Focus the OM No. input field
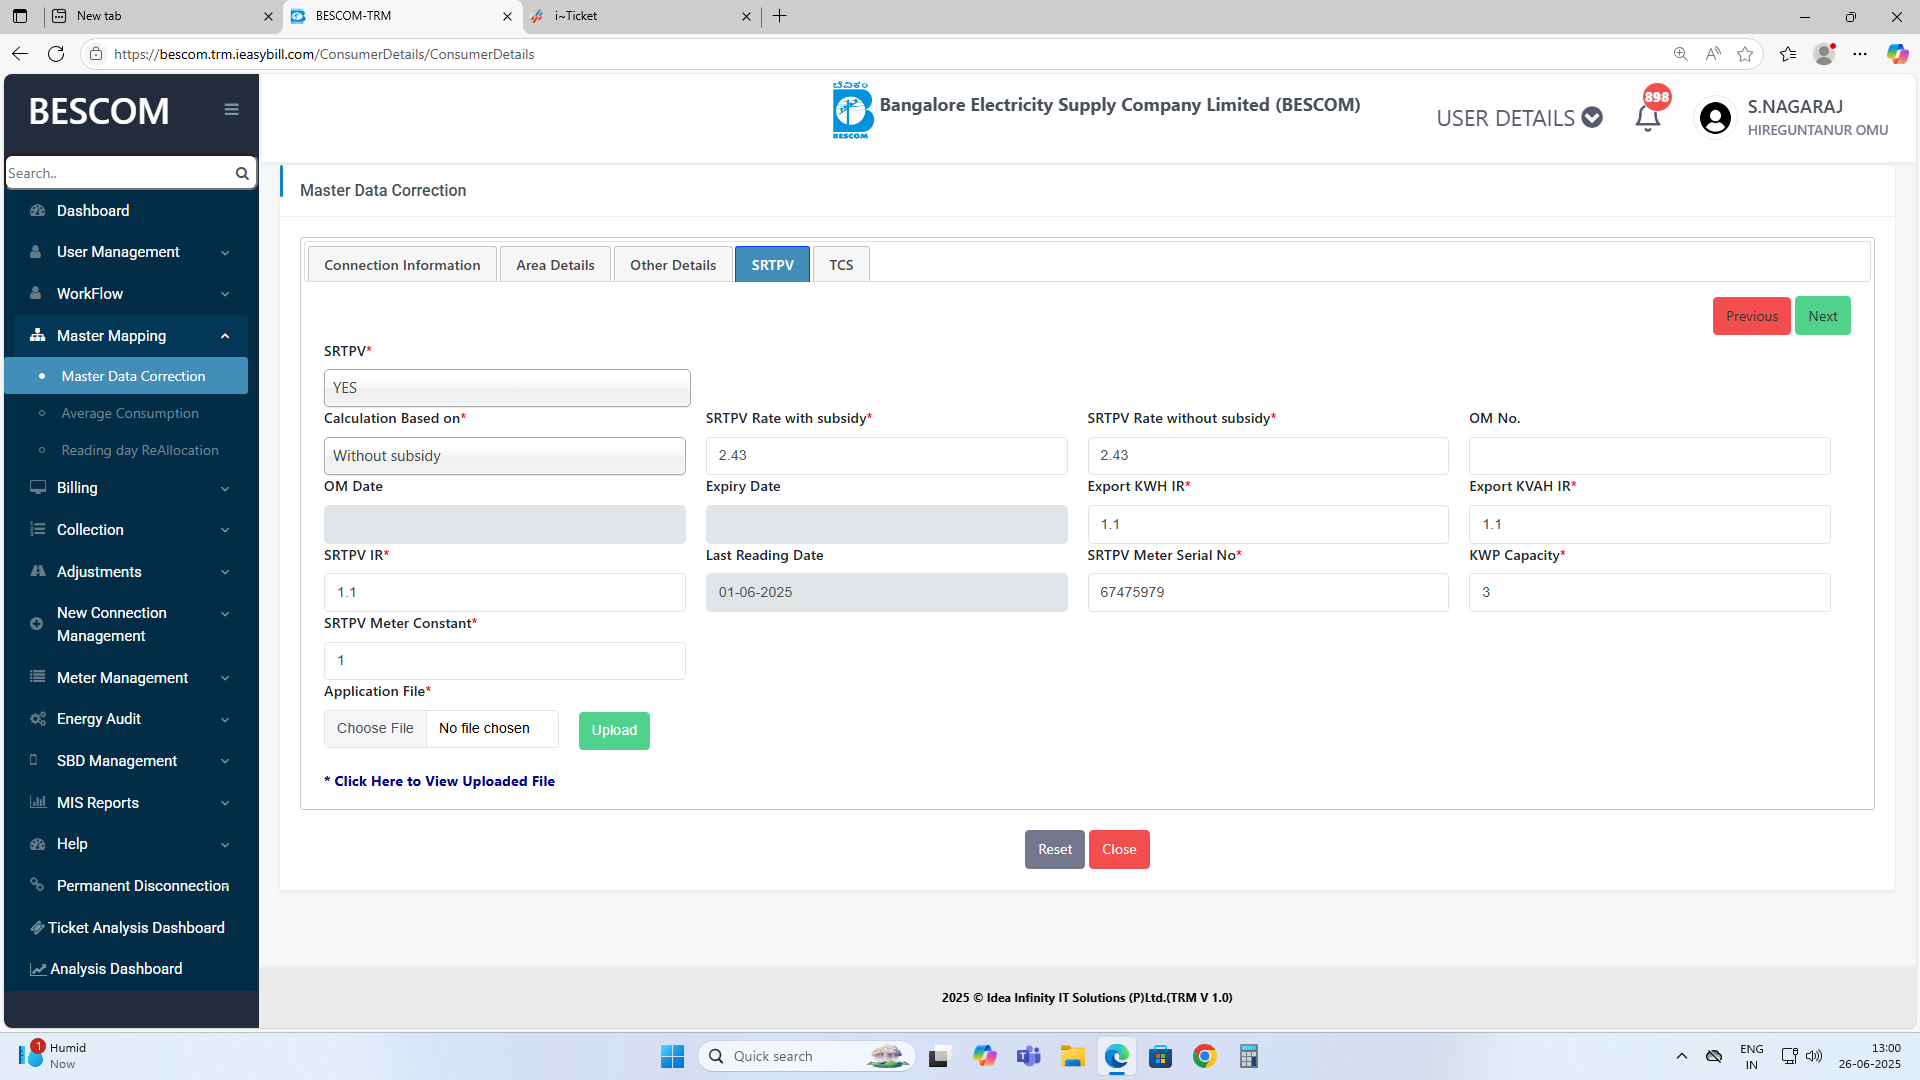Screen dimensions: 1920x1080 1649,456
